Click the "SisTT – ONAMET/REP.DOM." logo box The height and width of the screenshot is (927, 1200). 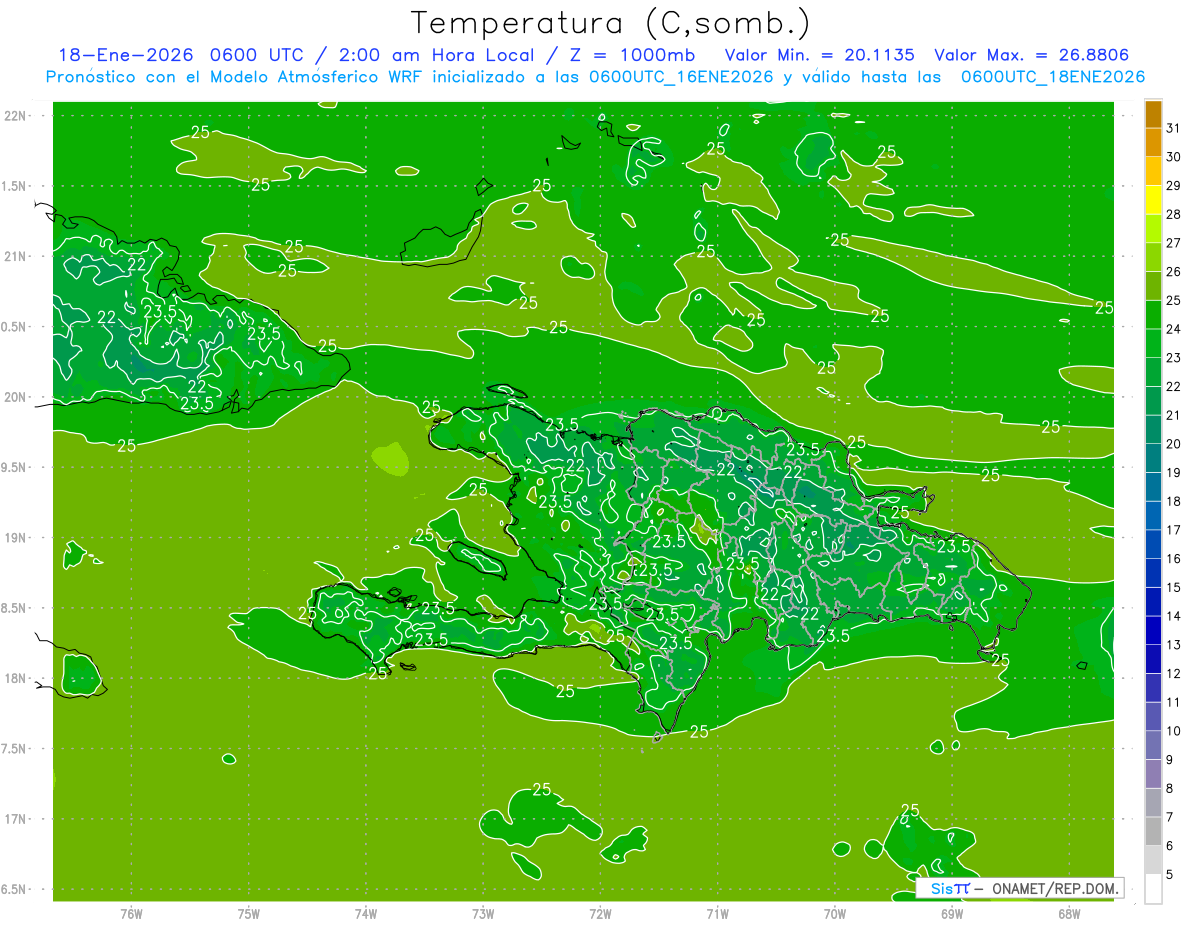click(x=1019, y=888)
